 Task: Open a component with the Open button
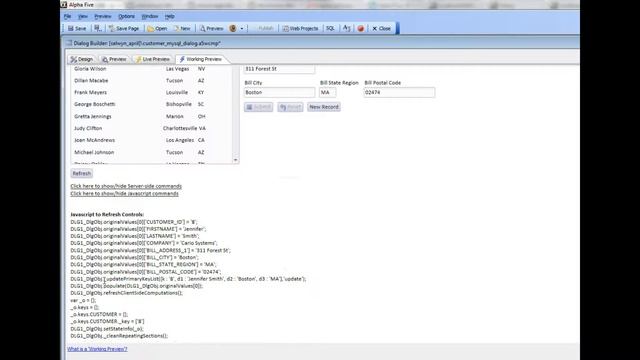coord(157,29)
